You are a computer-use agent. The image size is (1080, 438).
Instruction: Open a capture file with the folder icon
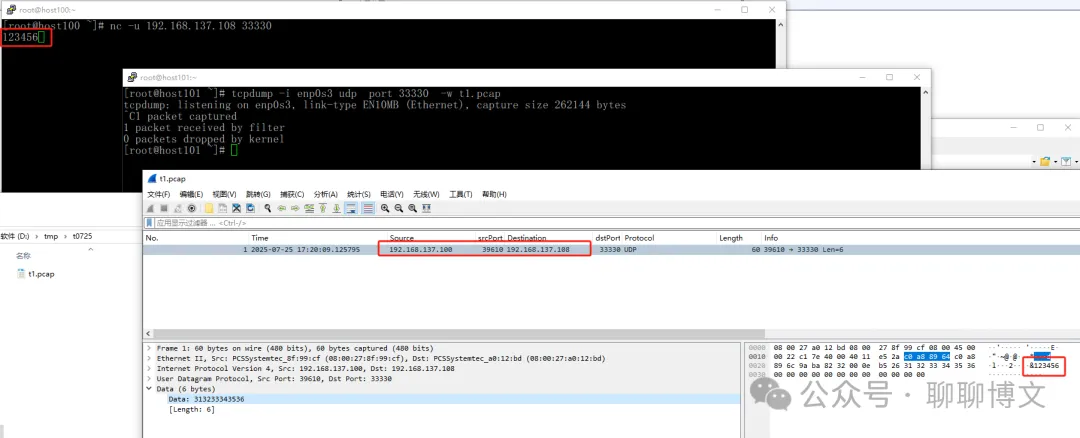(209, 208)
